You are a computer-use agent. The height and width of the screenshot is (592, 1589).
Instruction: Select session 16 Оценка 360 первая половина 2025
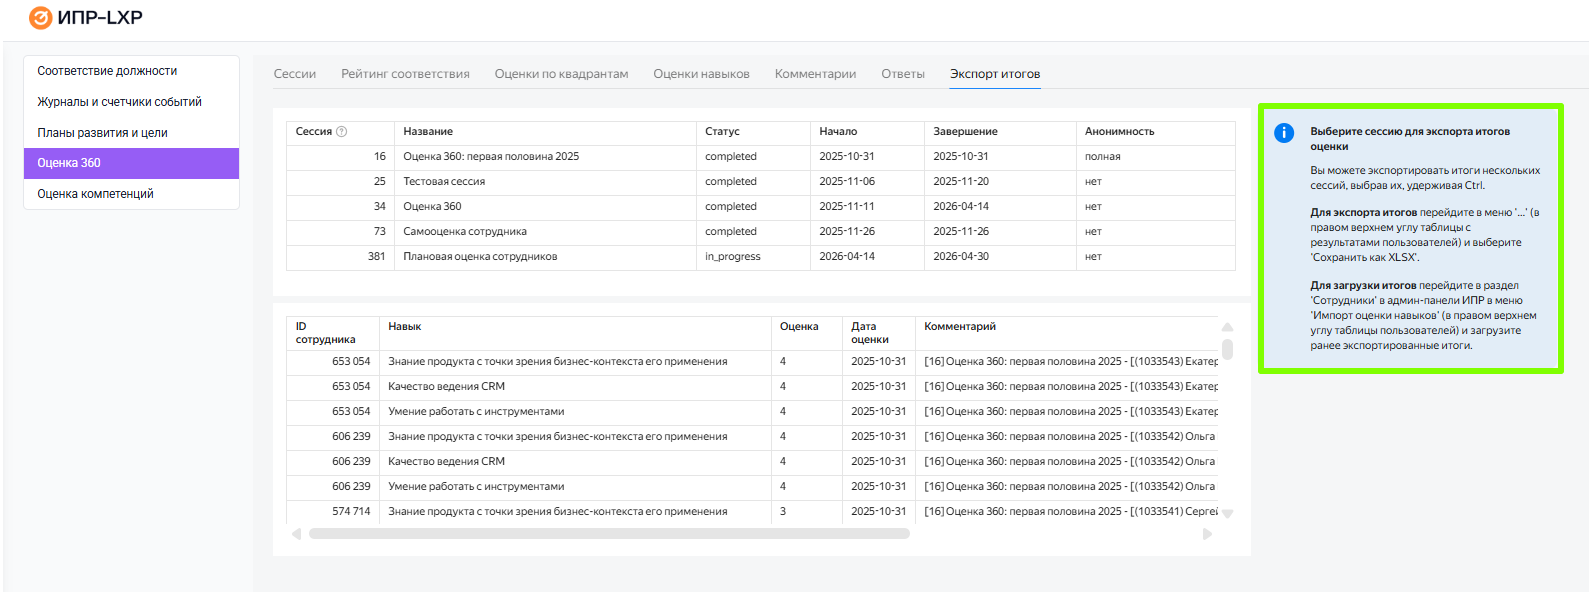tap(491, 157)
